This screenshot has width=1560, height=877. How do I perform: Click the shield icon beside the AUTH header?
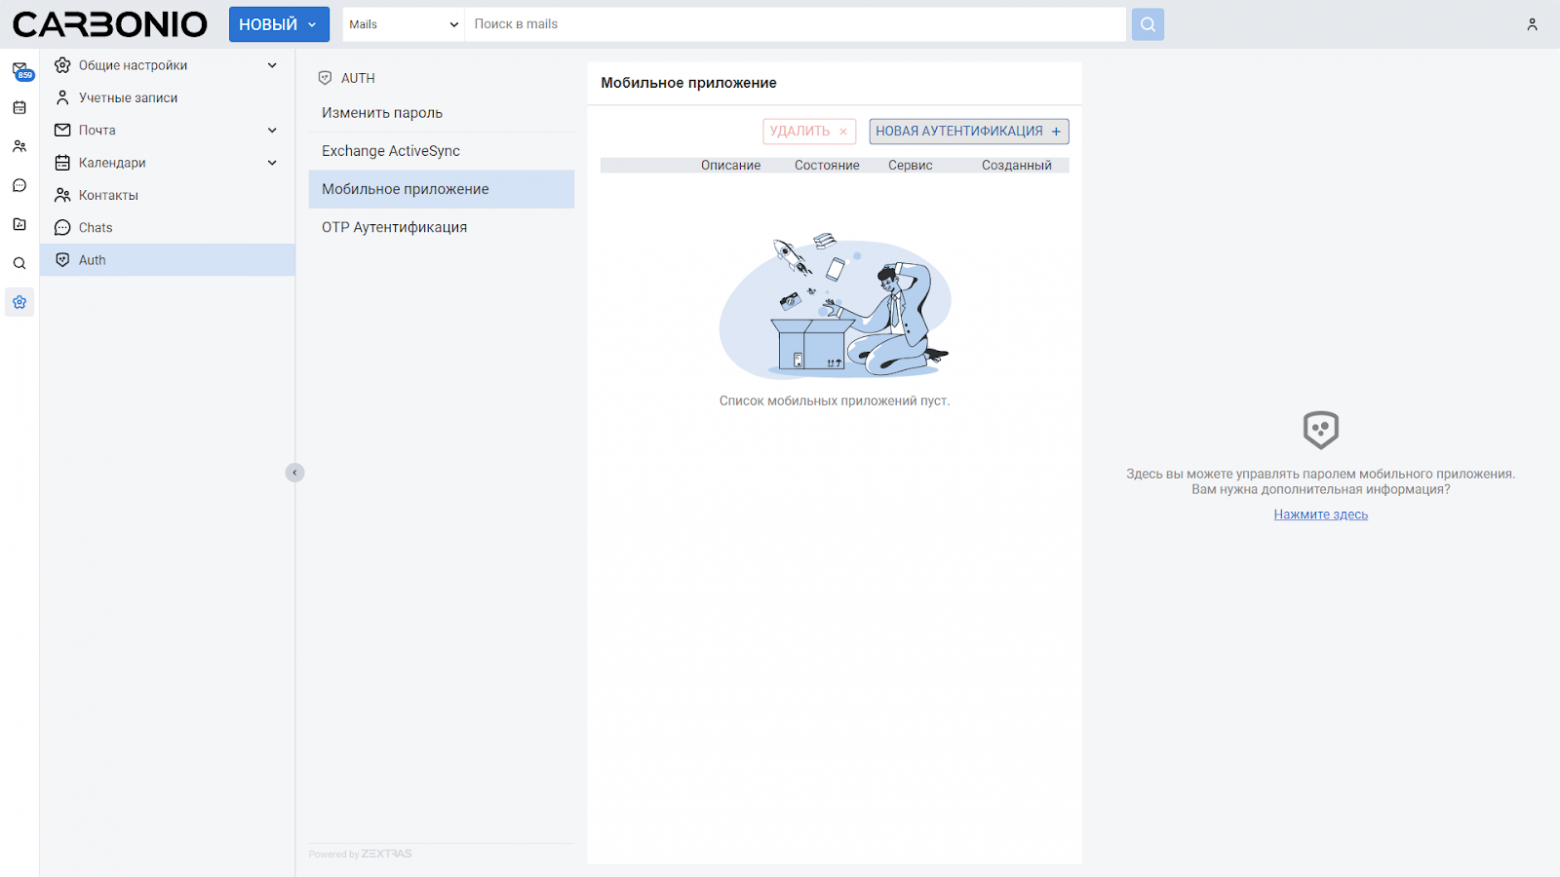coord(325,78)
